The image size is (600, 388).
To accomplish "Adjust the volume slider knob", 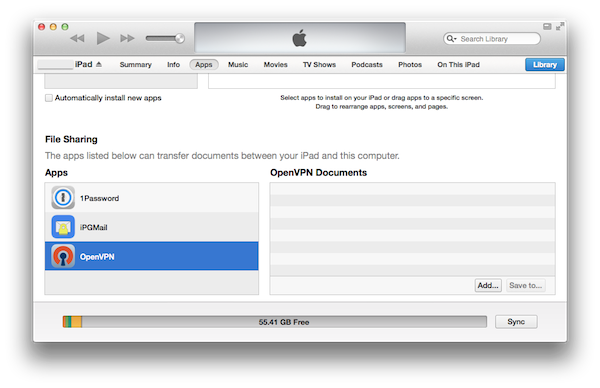I will point(179,38).
